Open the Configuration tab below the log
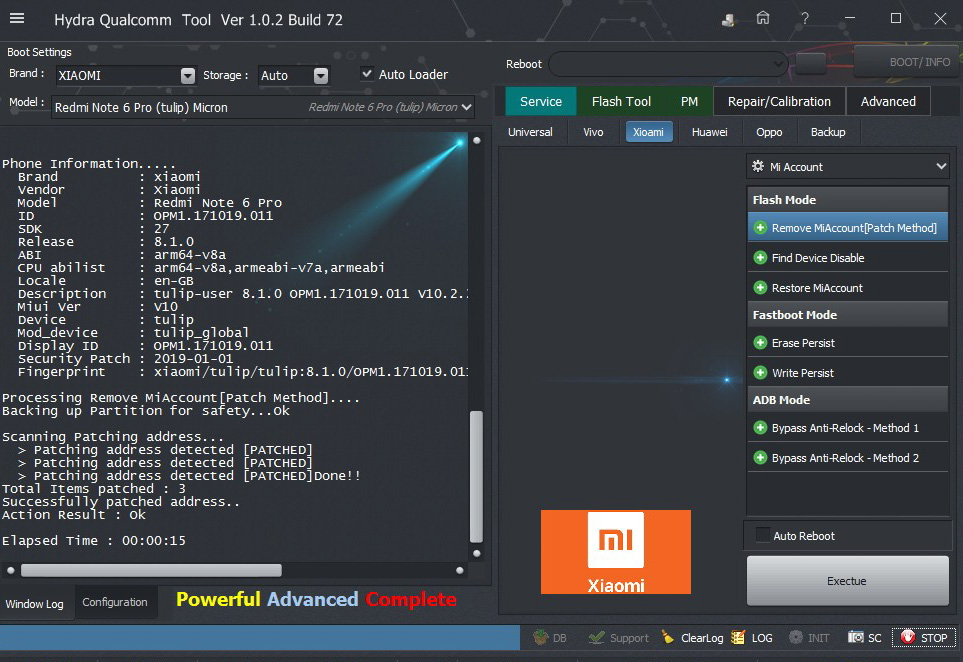 click(x=115, y=602)
